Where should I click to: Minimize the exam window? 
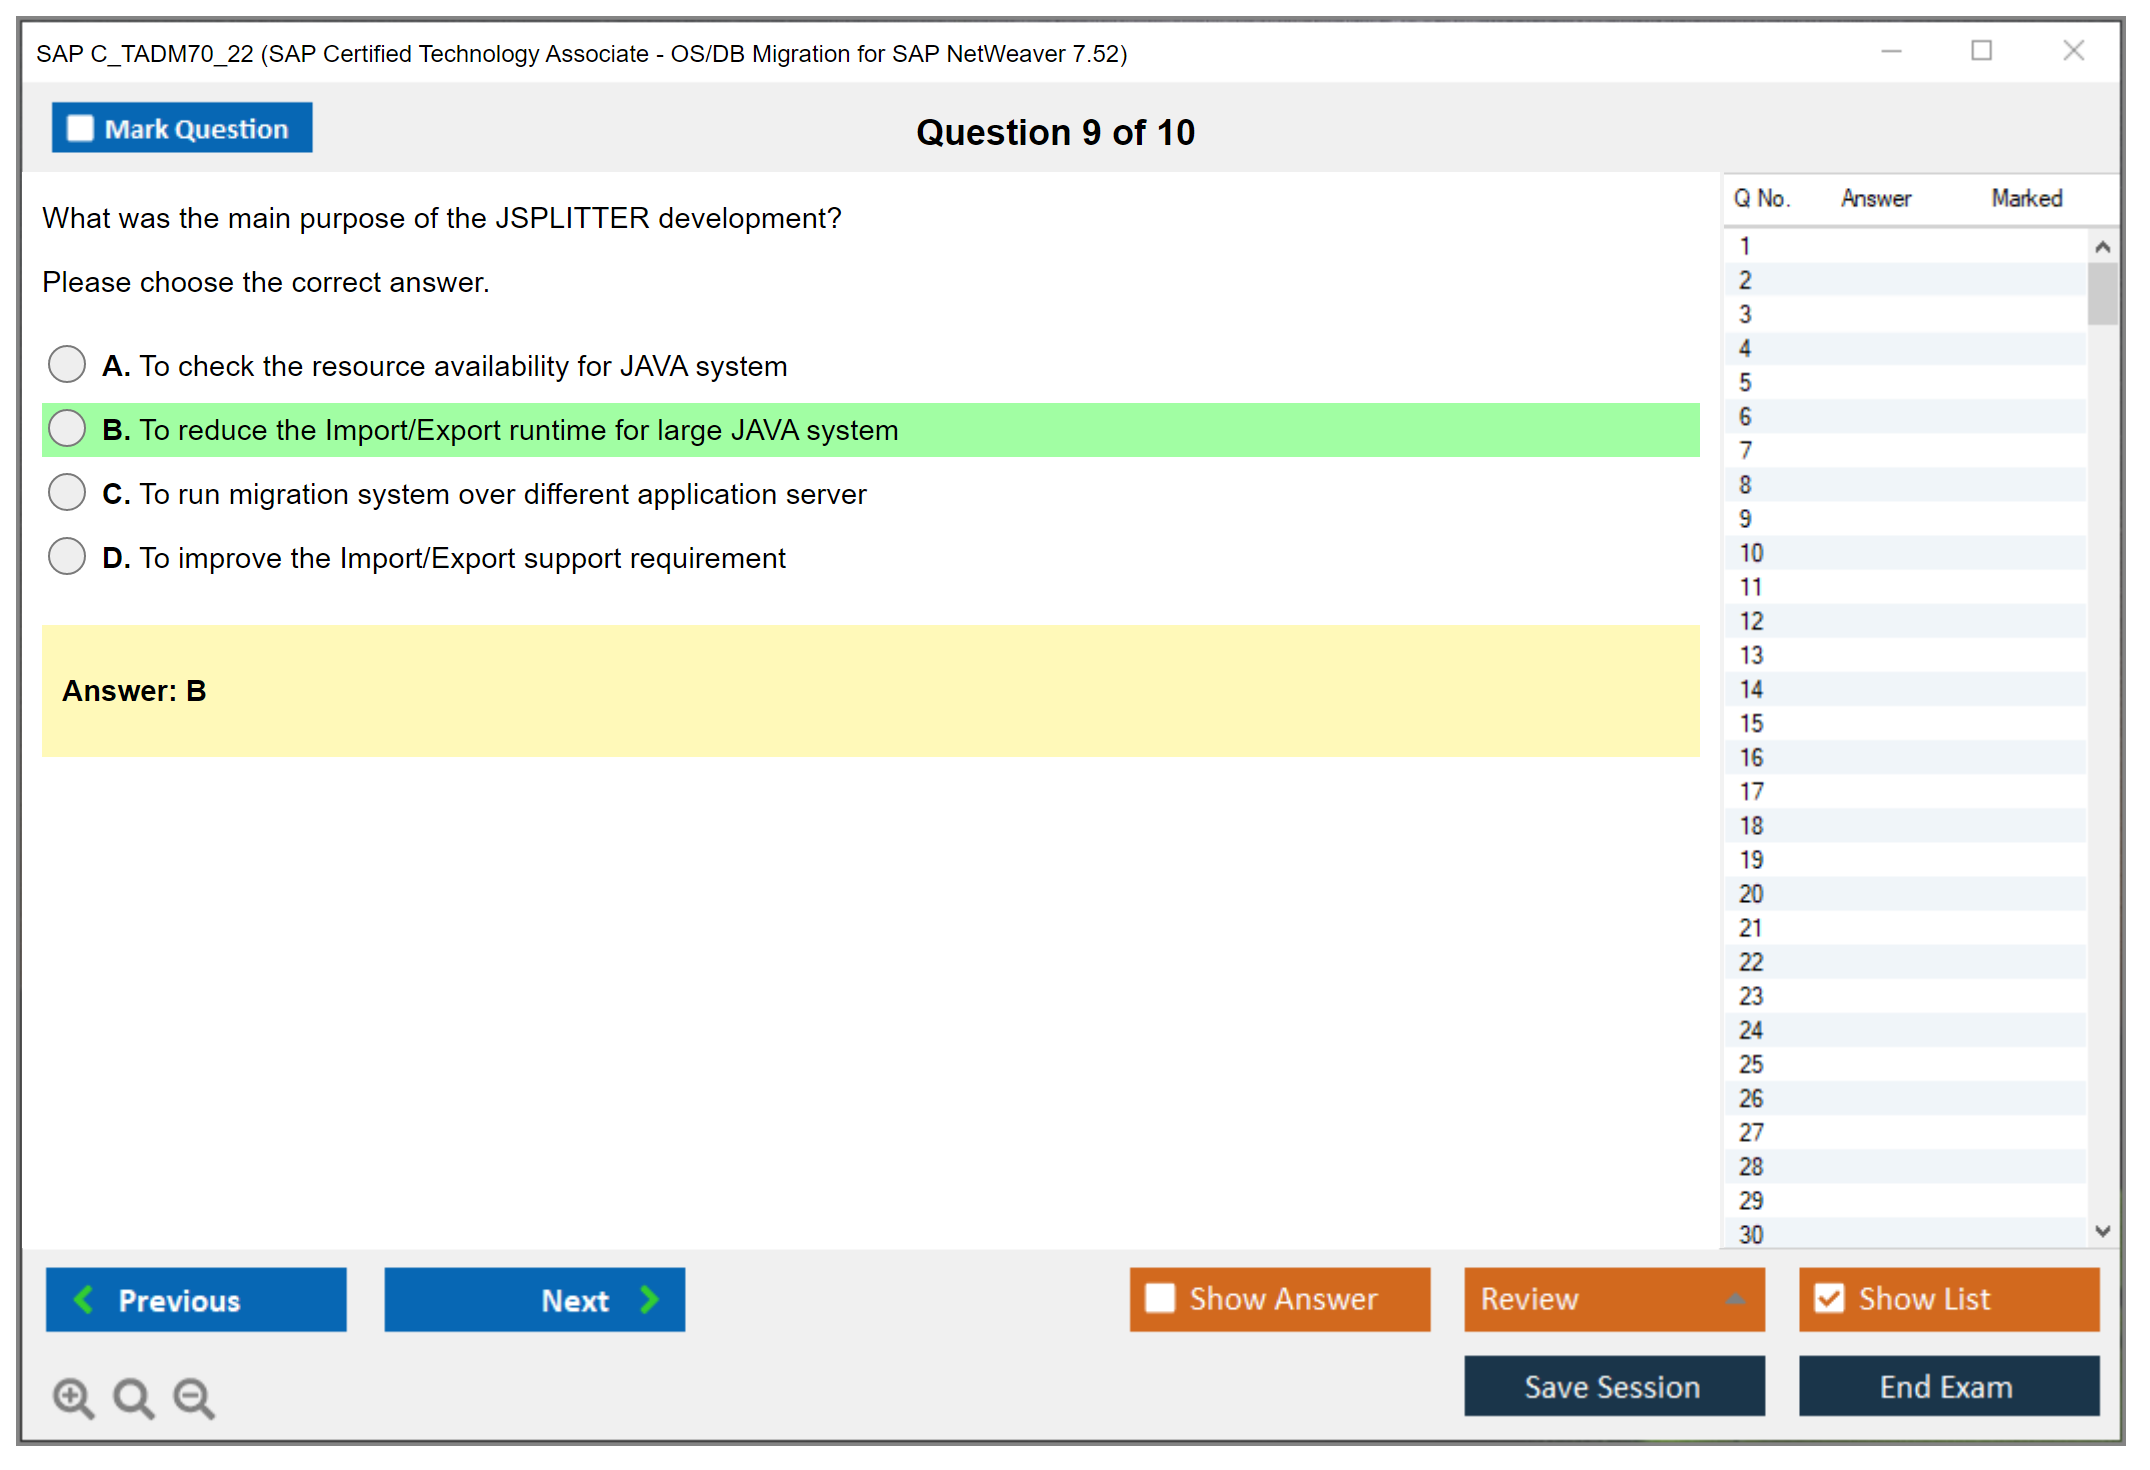coord(1890,51)
